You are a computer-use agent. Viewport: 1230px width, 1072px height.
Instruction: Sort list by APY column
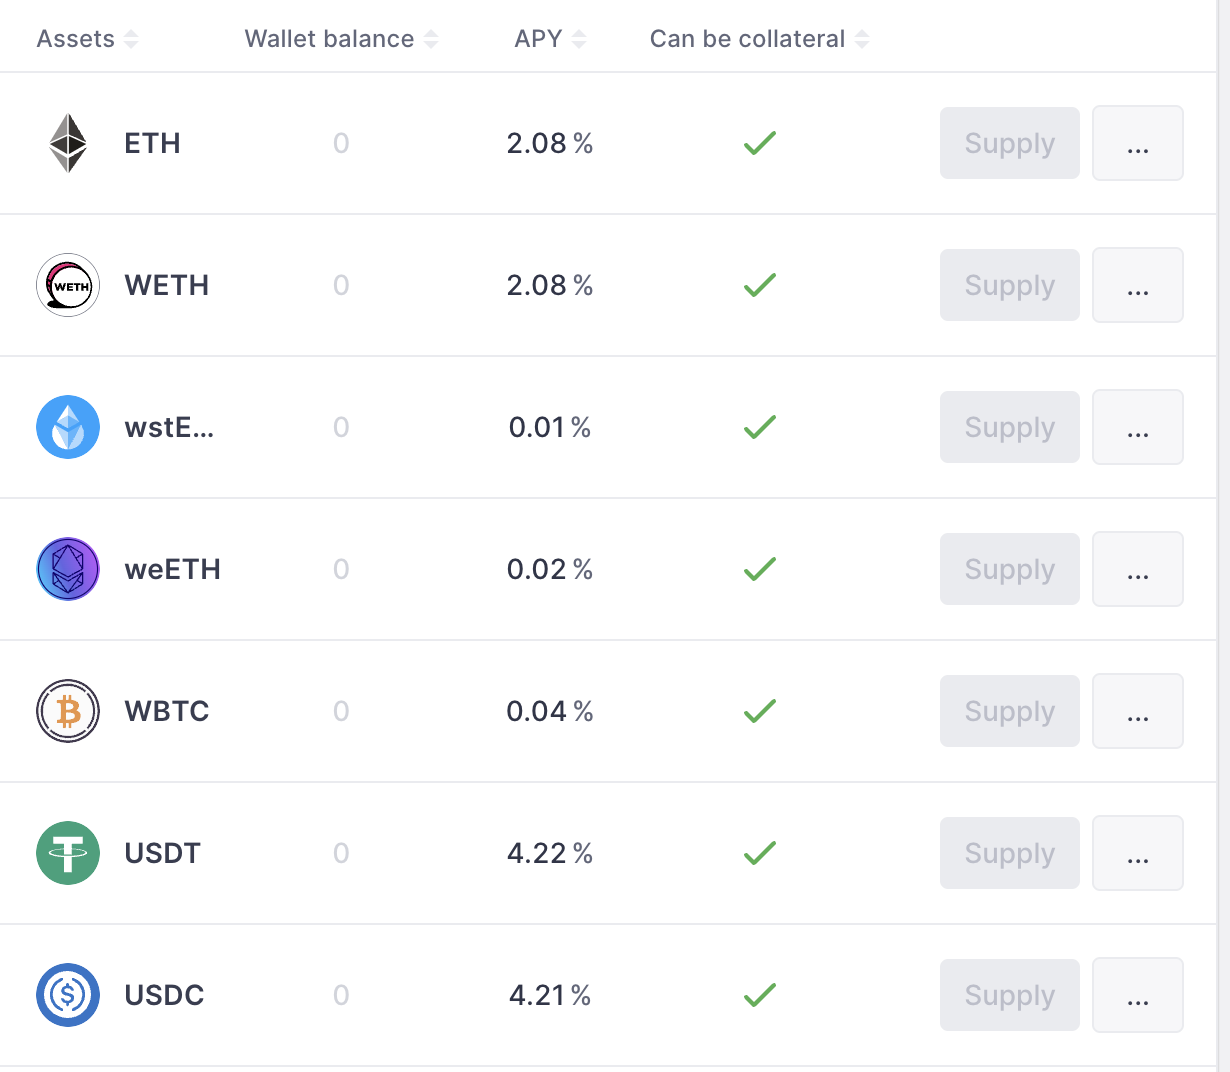coord(550,39)
